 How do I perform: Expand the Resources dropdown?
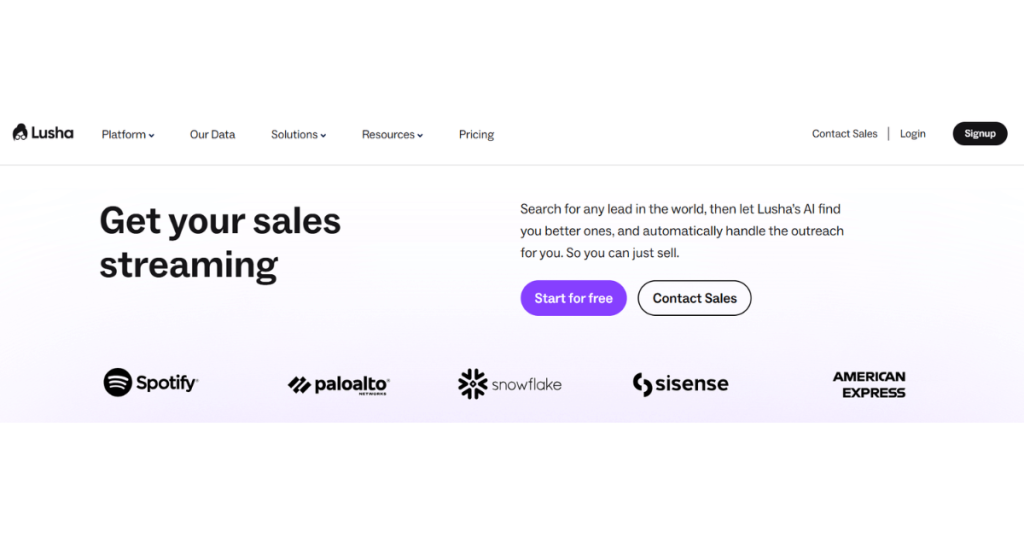pos(392,134)
